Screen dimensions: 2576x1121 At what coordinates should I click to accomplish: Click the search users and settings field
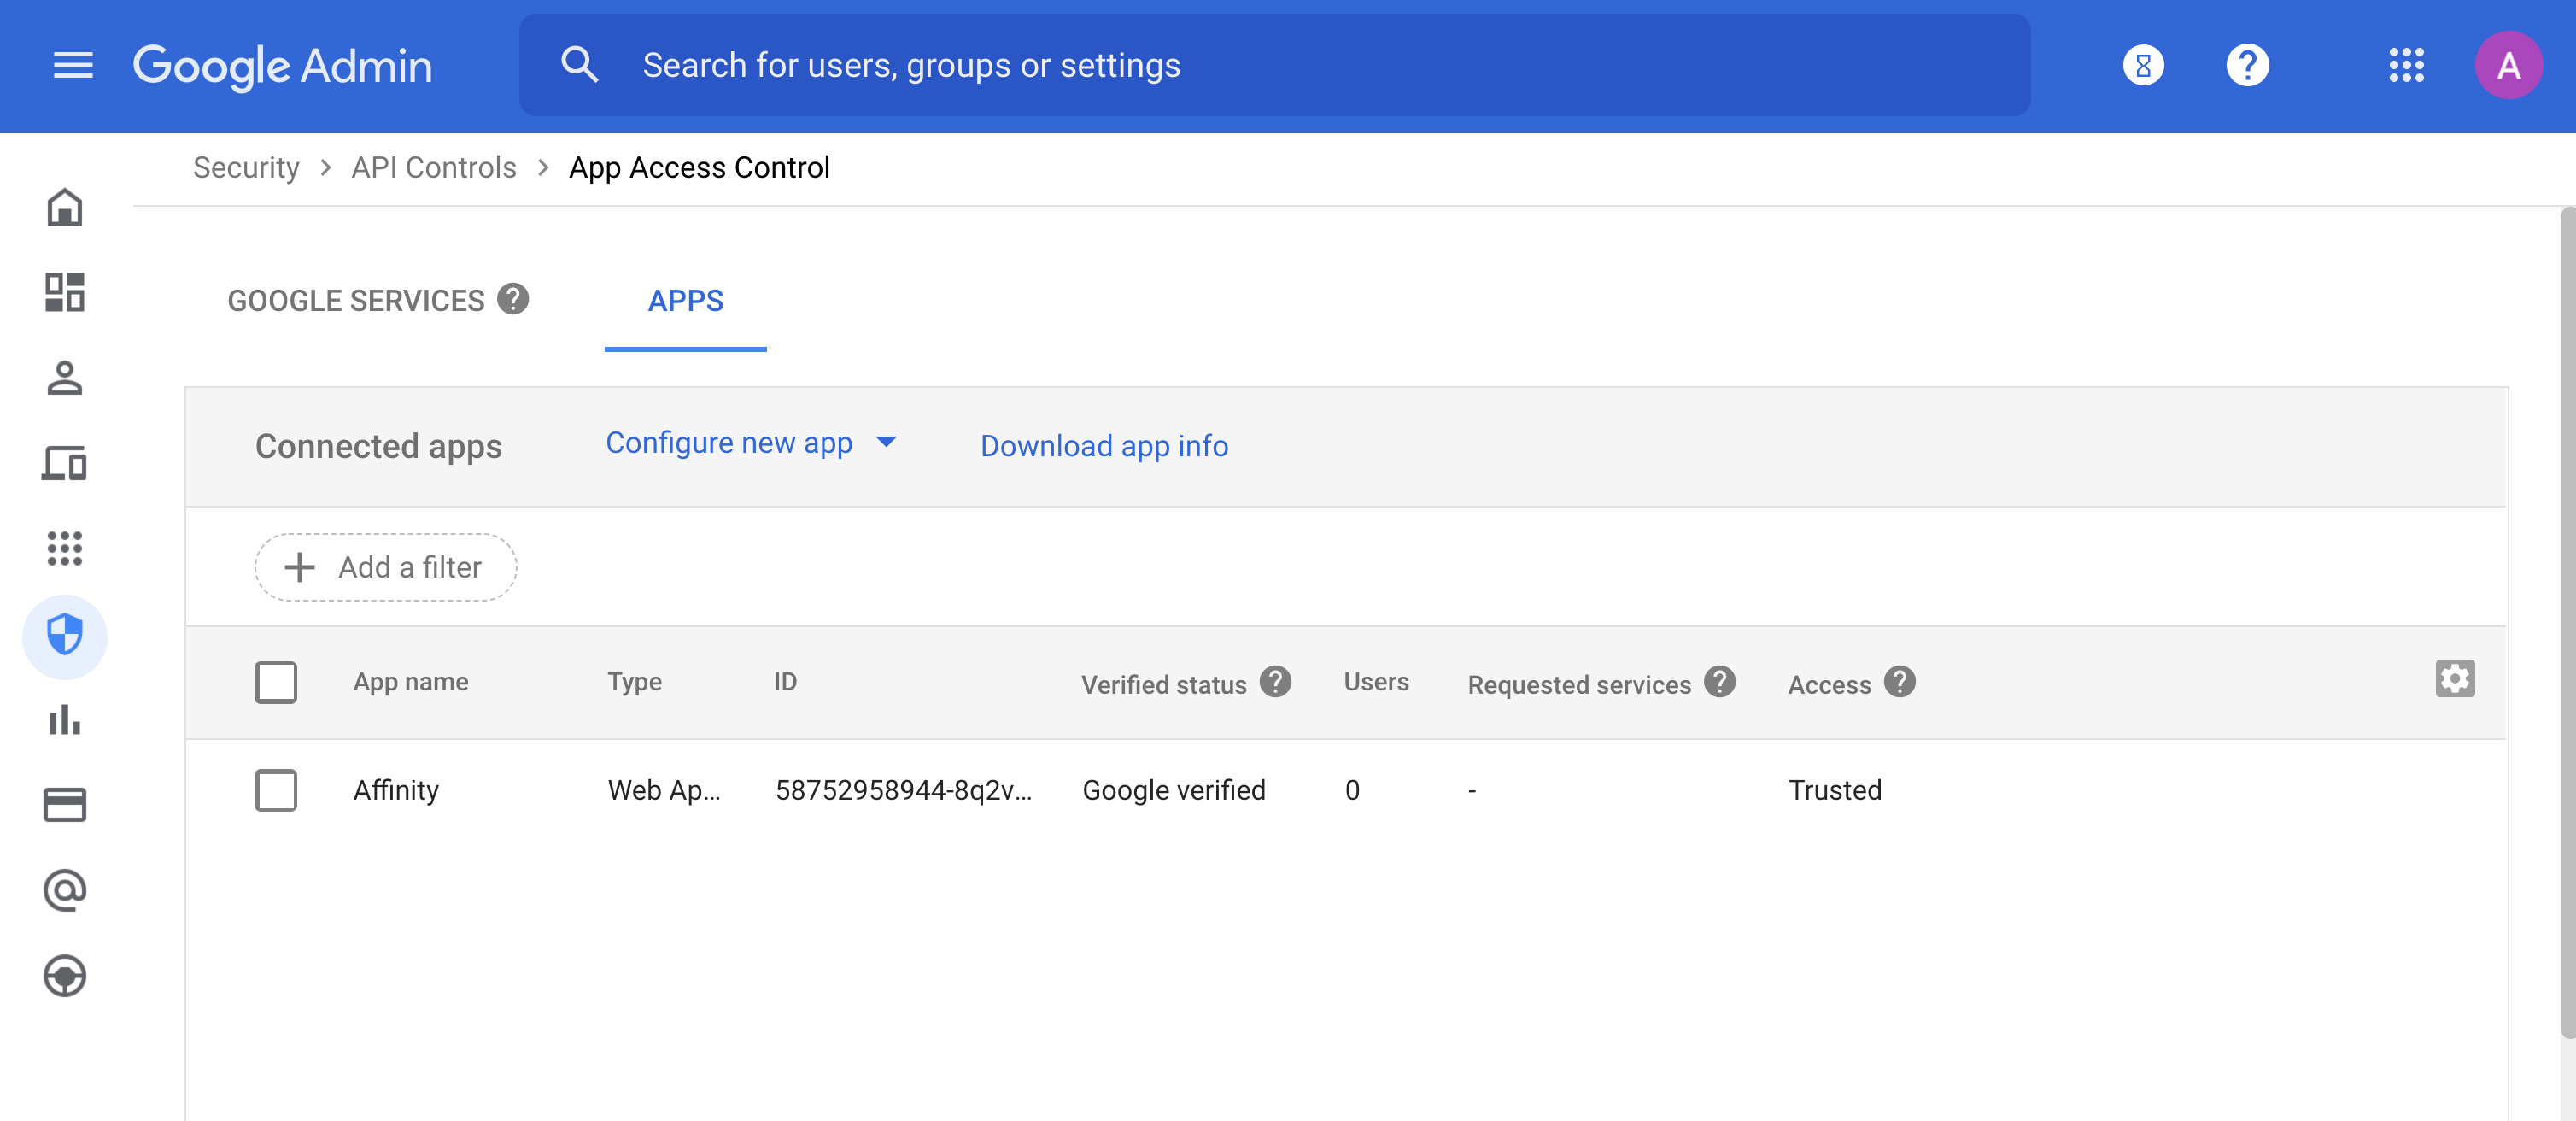tap(1274, 66)
